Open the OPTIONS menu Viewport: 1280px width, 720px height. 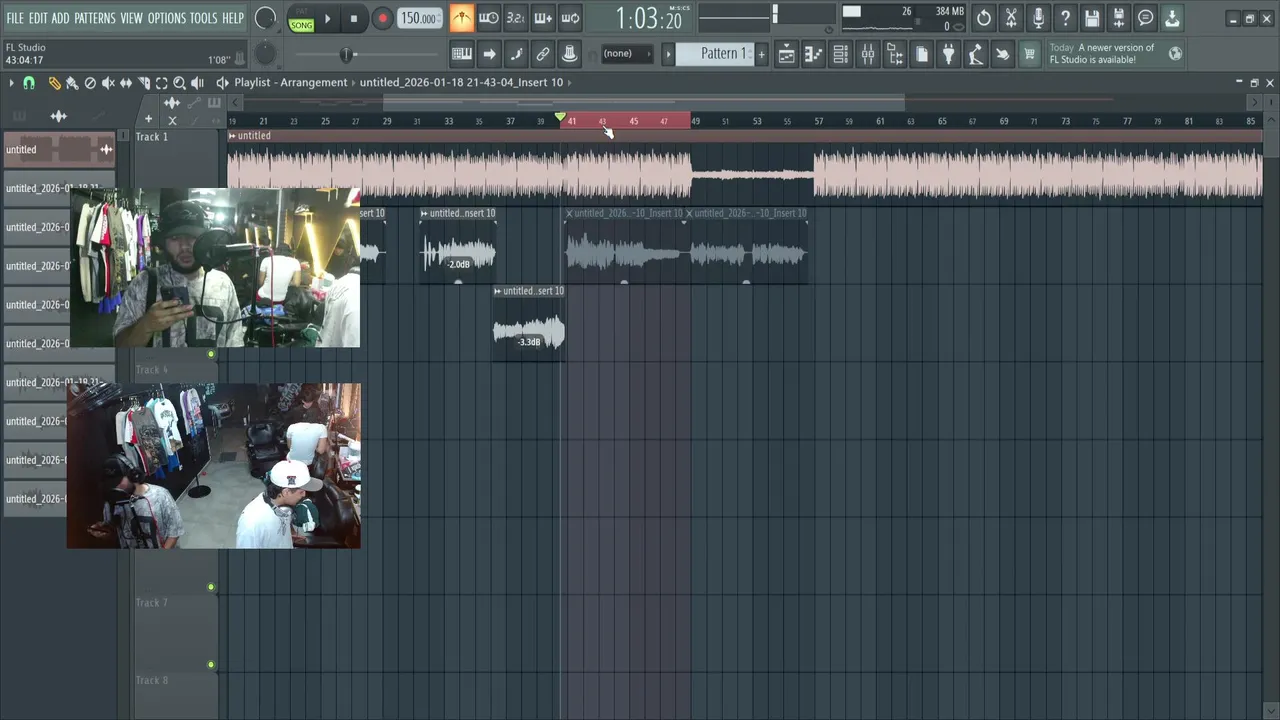point(167,18)
